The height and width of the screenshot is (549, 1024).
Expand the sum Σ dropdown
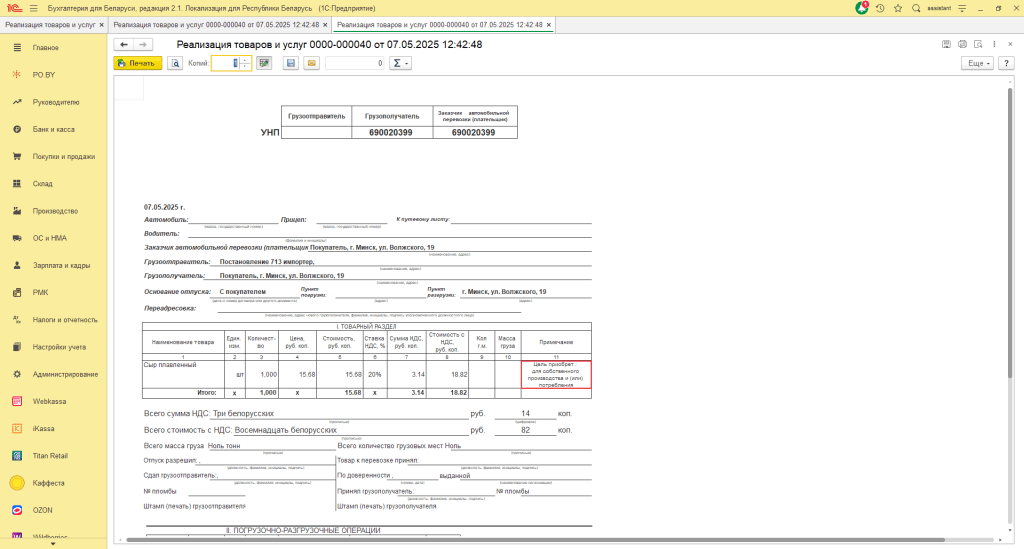(x=400, y=63)
